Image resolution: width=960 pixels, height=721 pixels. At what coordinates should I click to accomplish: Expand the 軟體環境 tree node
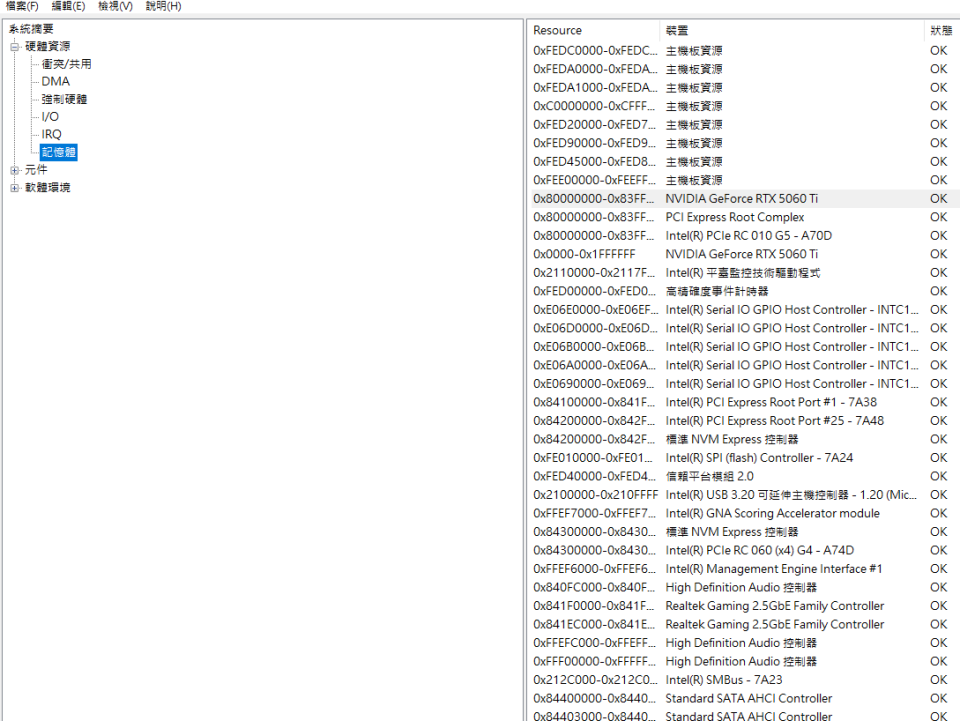[x=15, y=188]
